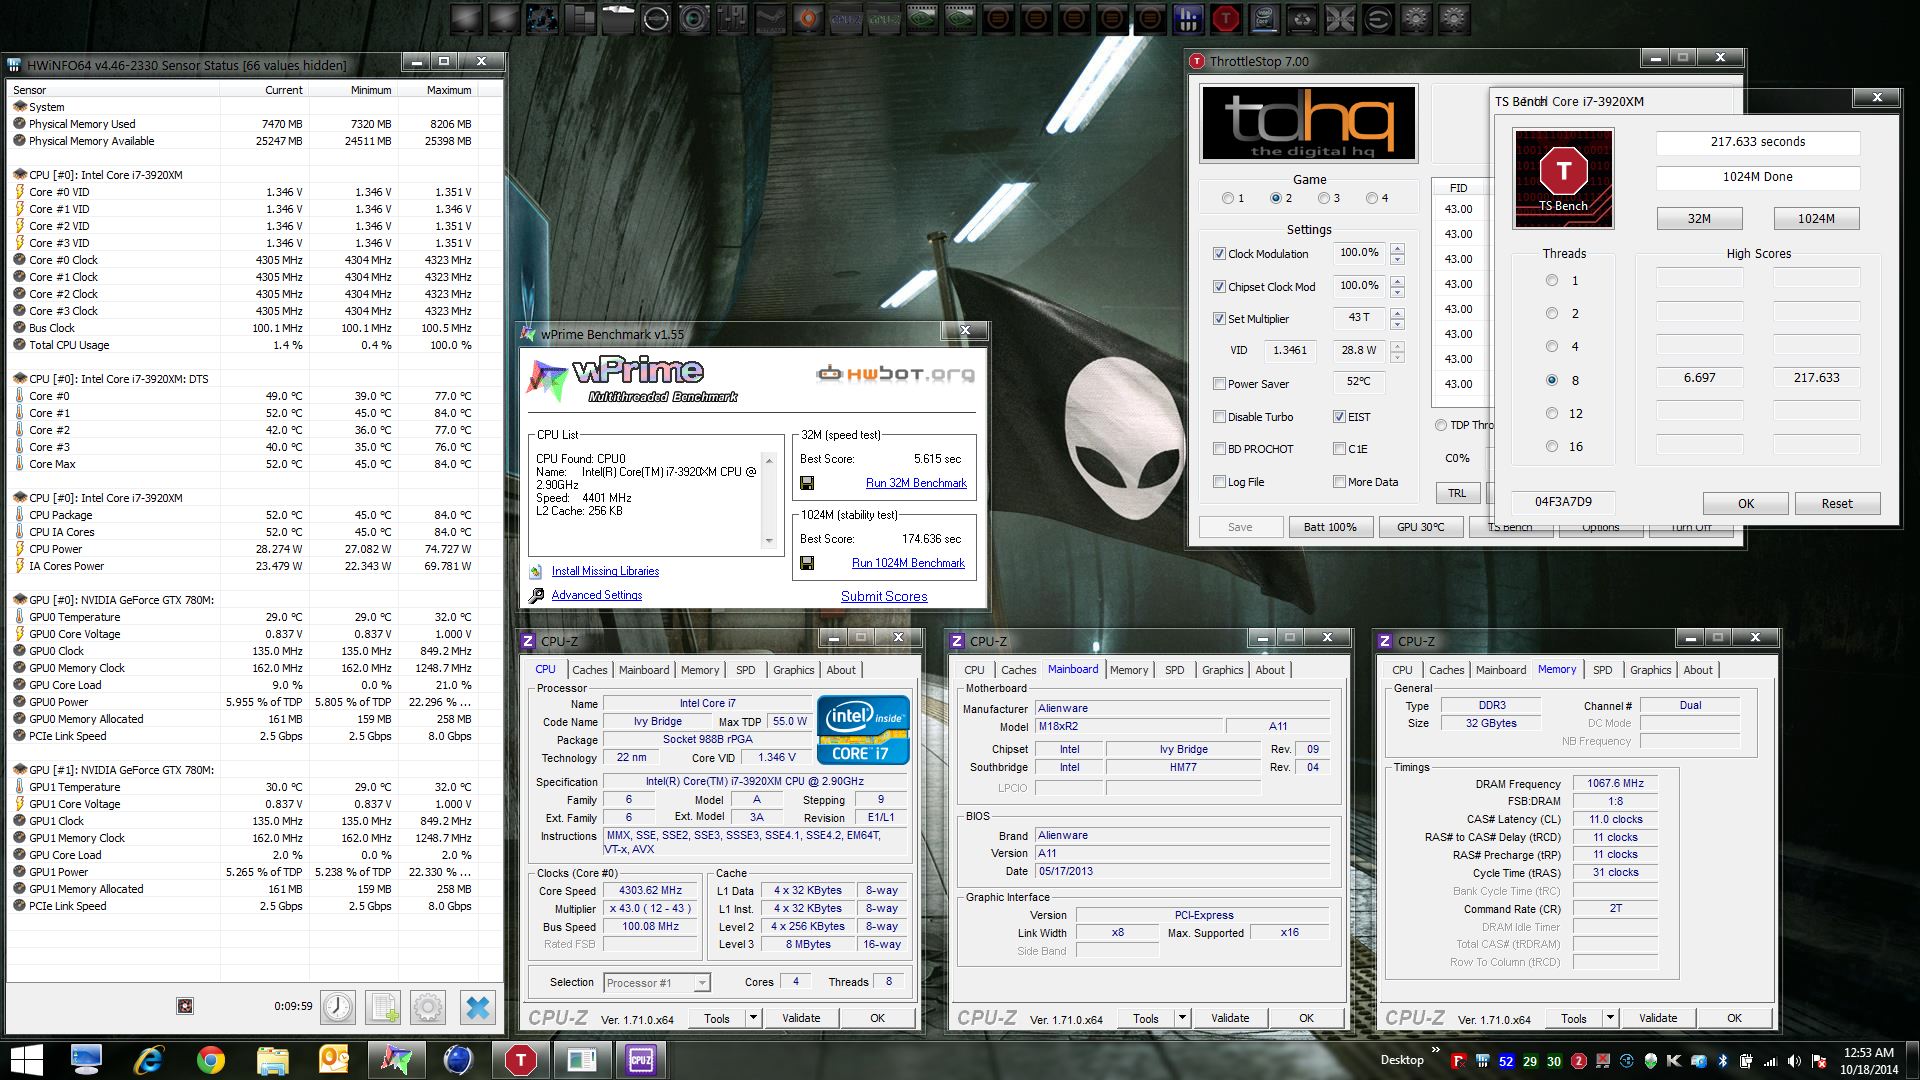Open the Steam shortcut in the top dock
The height and width of the screenshot is (1080, 1920).
[770, 18]
